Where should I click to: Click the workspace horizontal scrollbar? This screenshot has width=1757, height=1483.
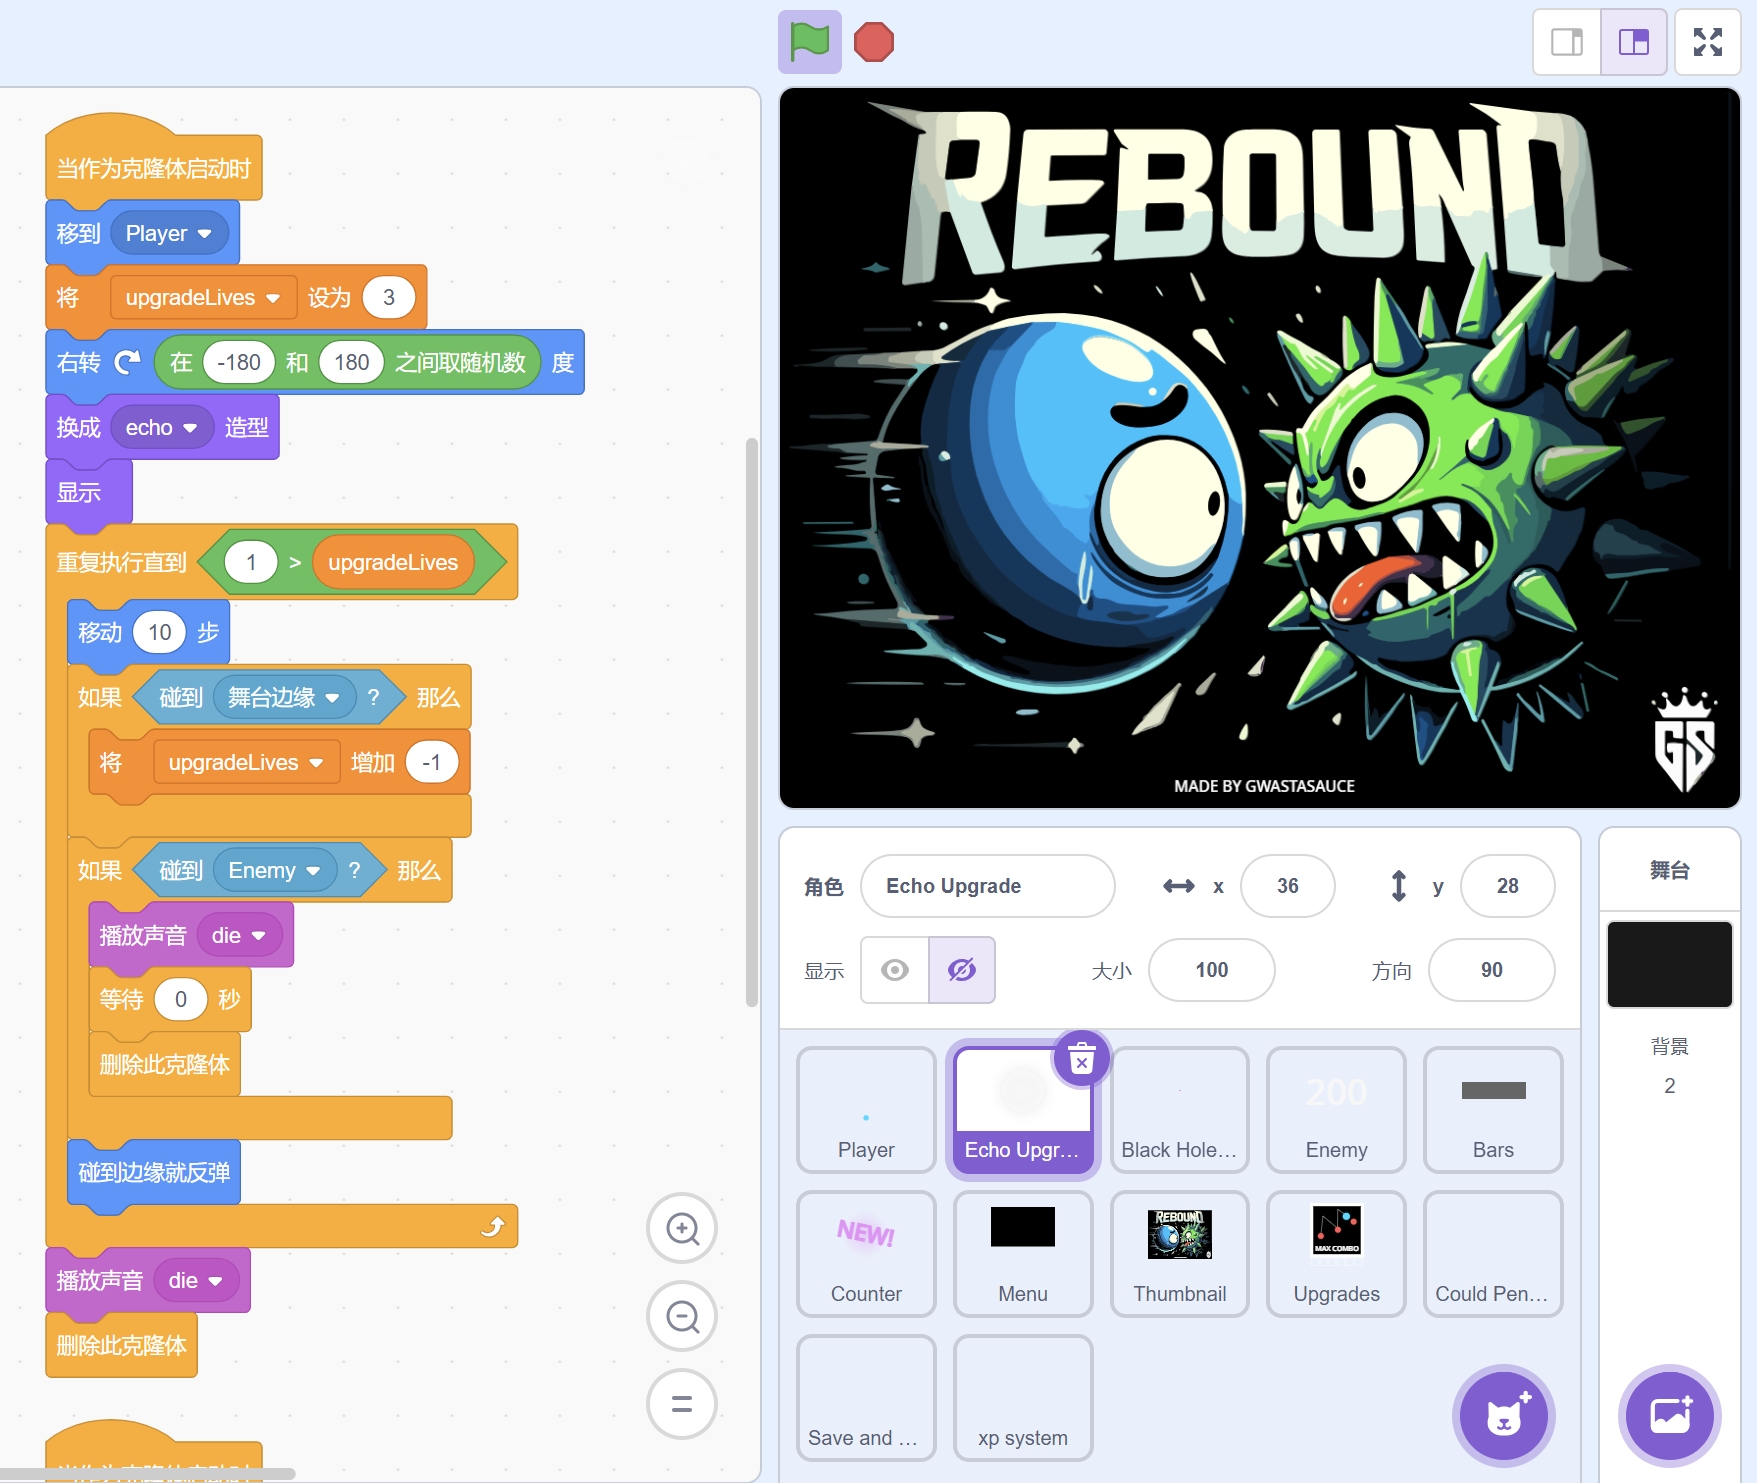(x=148, y=1473)
